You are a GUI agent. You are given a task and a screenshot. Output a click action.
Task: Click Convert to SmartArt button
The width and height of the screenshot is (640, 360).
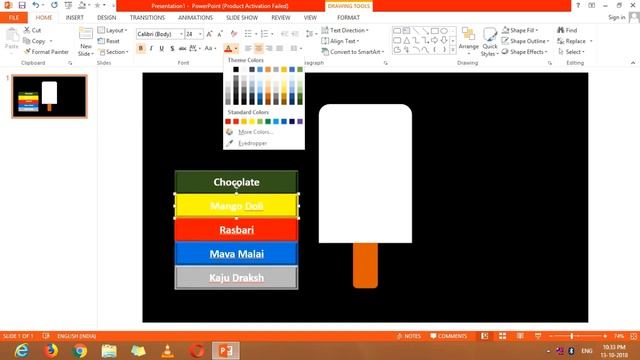(x=353, y=52)
